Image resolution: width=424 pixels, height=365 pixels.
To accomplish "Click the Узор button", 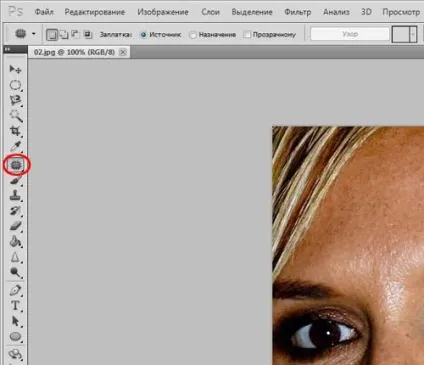I will click(x=350, y=34).
